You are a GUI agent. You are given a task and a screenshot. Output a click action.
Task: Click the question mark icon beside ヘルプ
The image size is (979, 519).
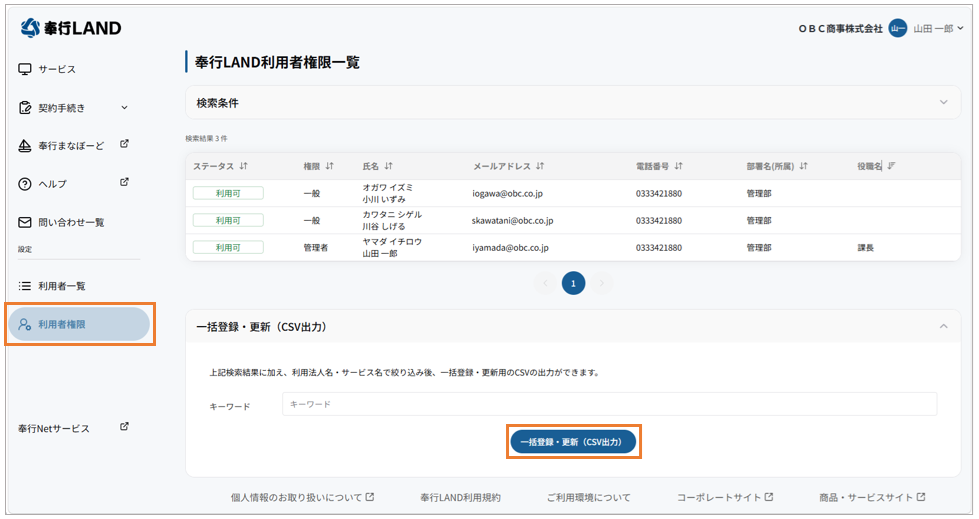[25, 184]
